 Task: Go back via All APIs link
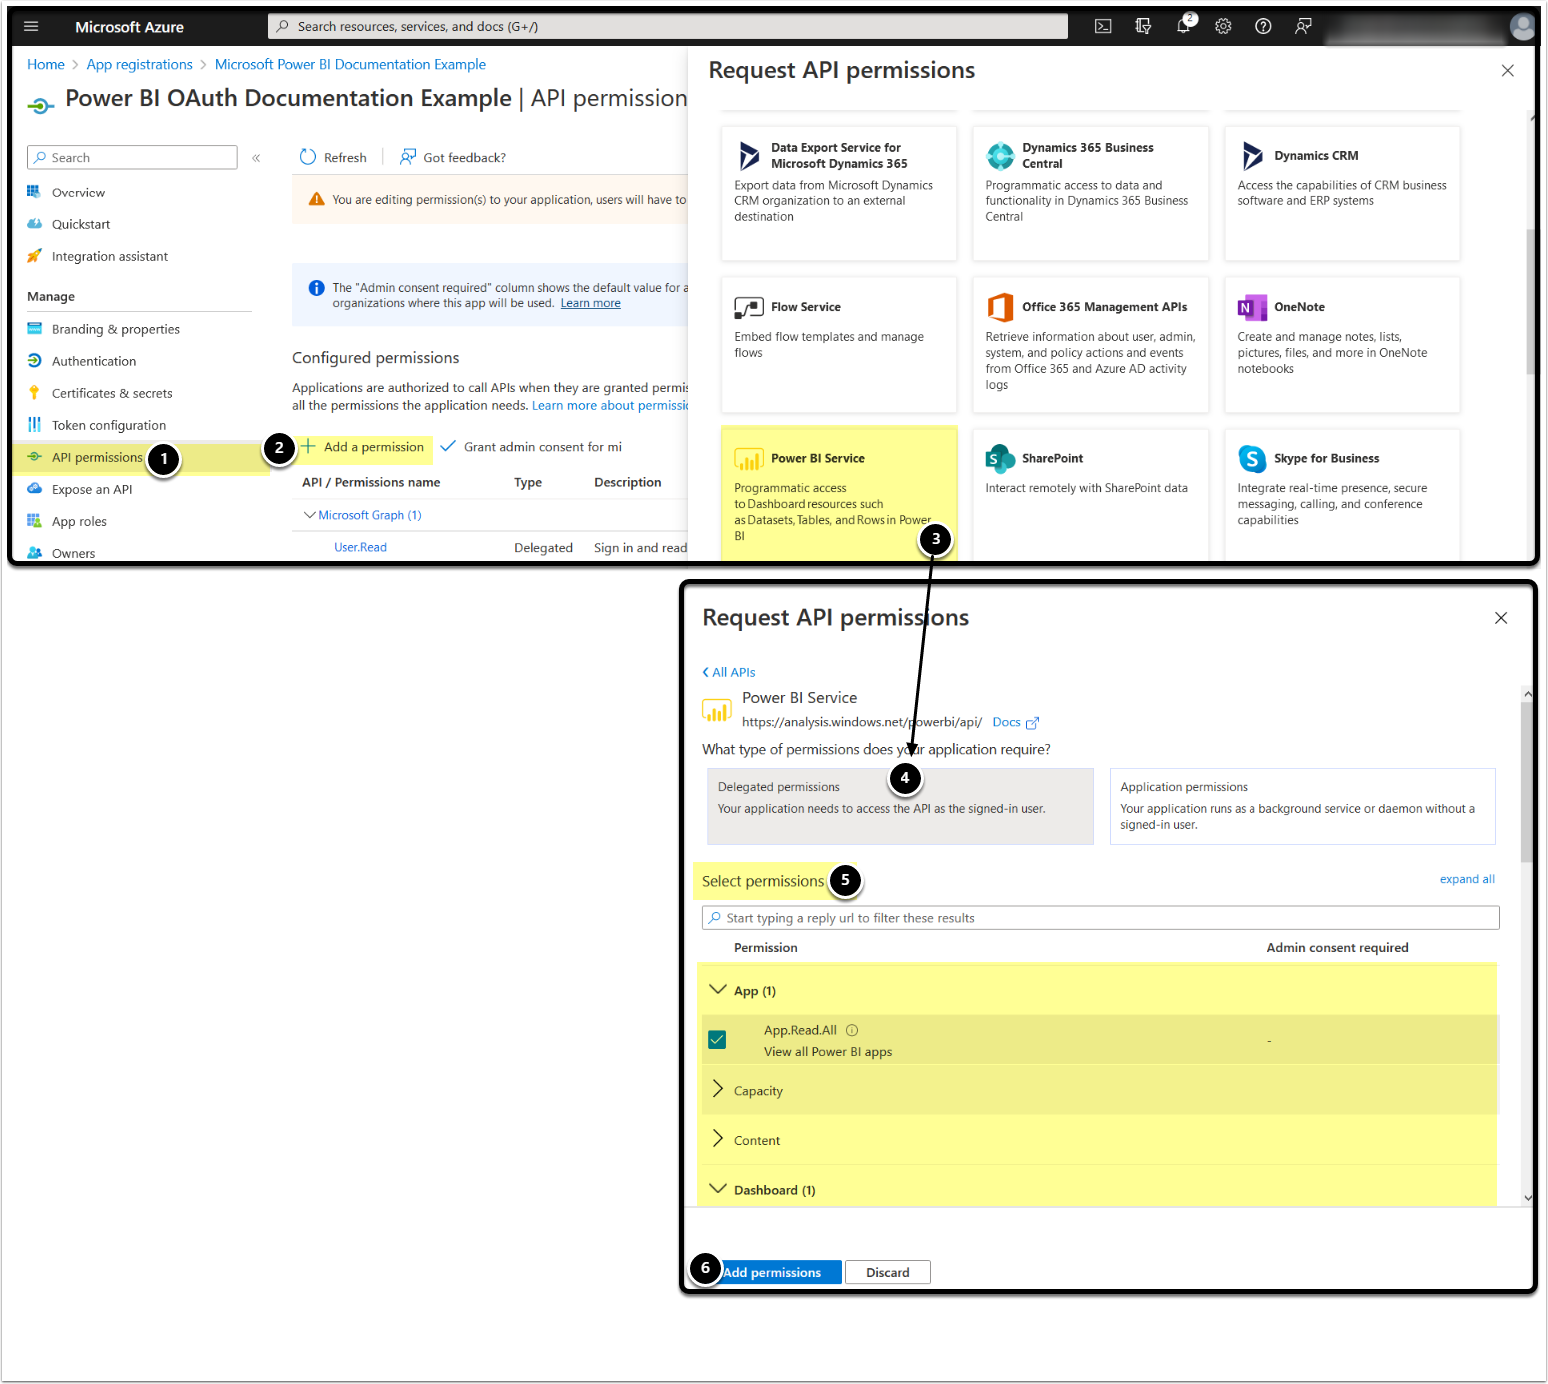[x=729, y=672]
